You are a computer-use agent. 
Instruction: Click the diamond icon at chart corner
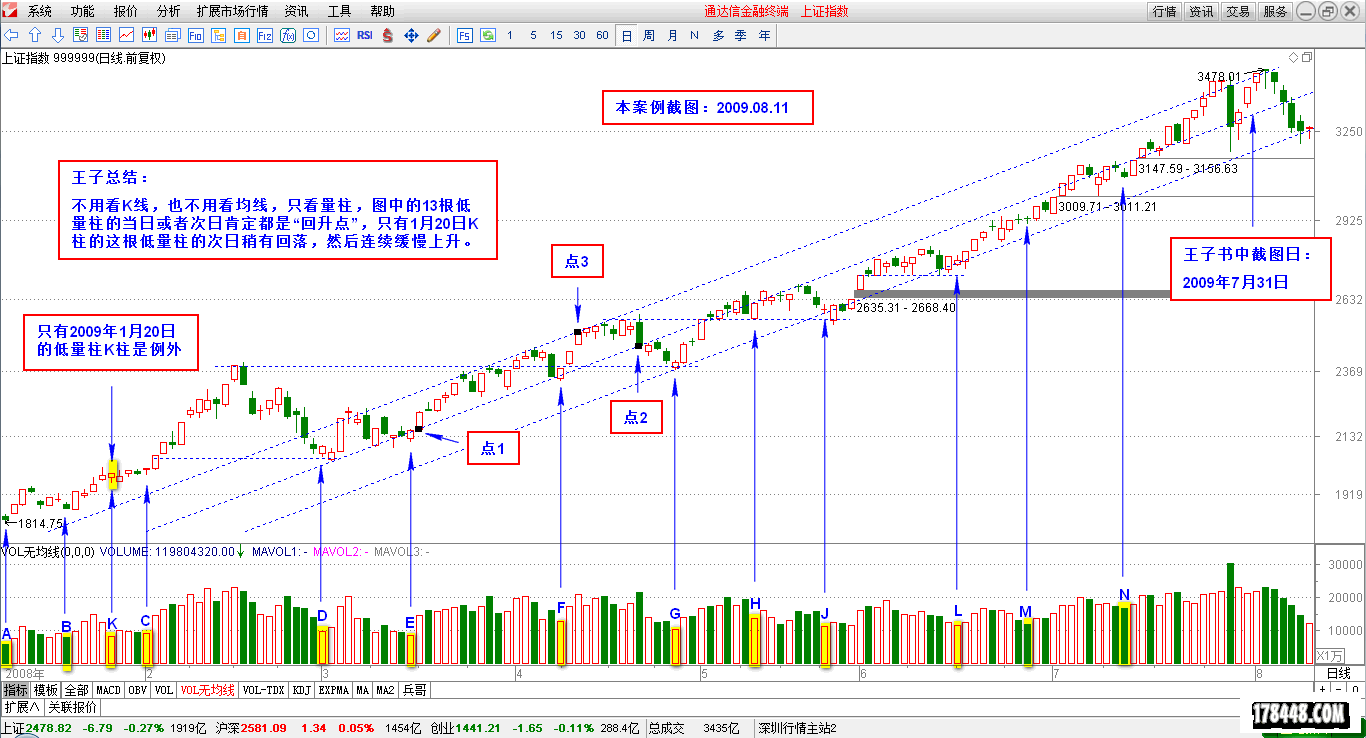coord(1293,57)
